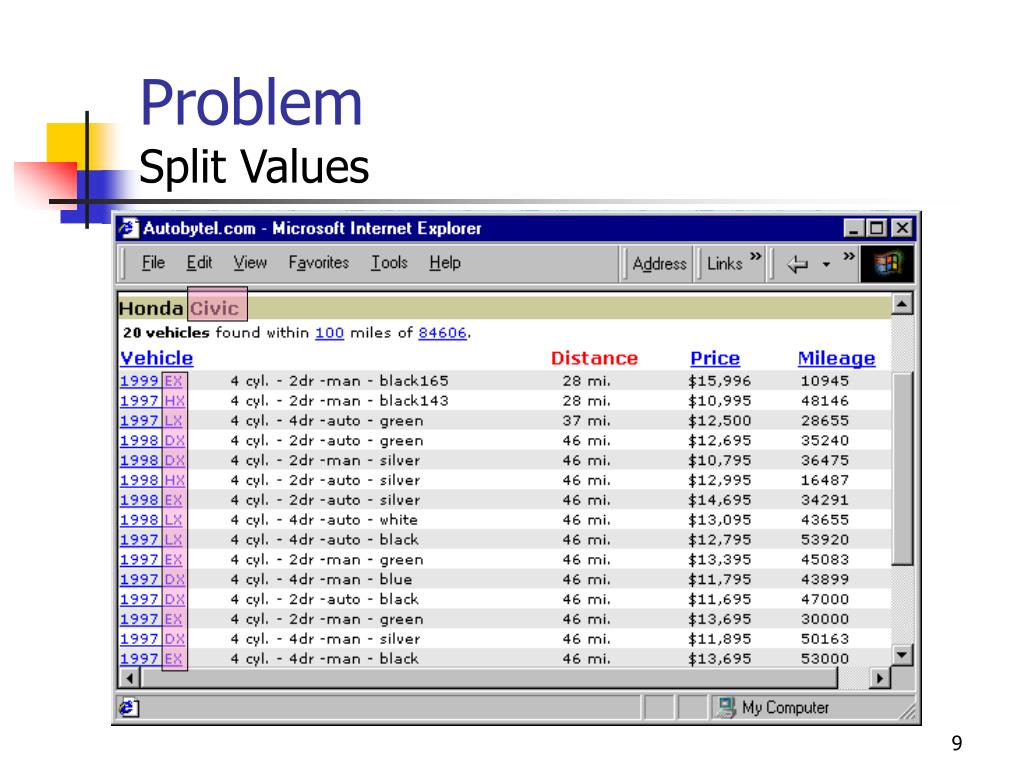
Task: Open the Tools menu
Action: coord(389,263)
